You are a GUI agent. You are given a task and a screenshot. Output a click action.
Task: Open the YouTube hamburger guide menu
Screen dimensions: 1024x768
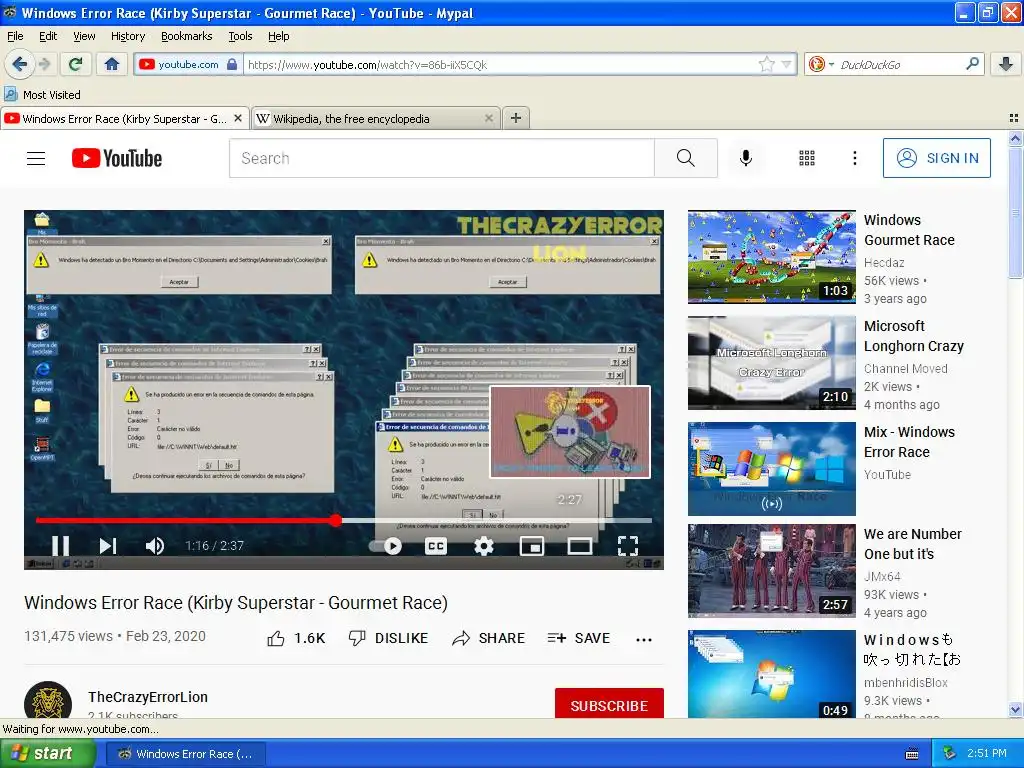click(36, 158)
